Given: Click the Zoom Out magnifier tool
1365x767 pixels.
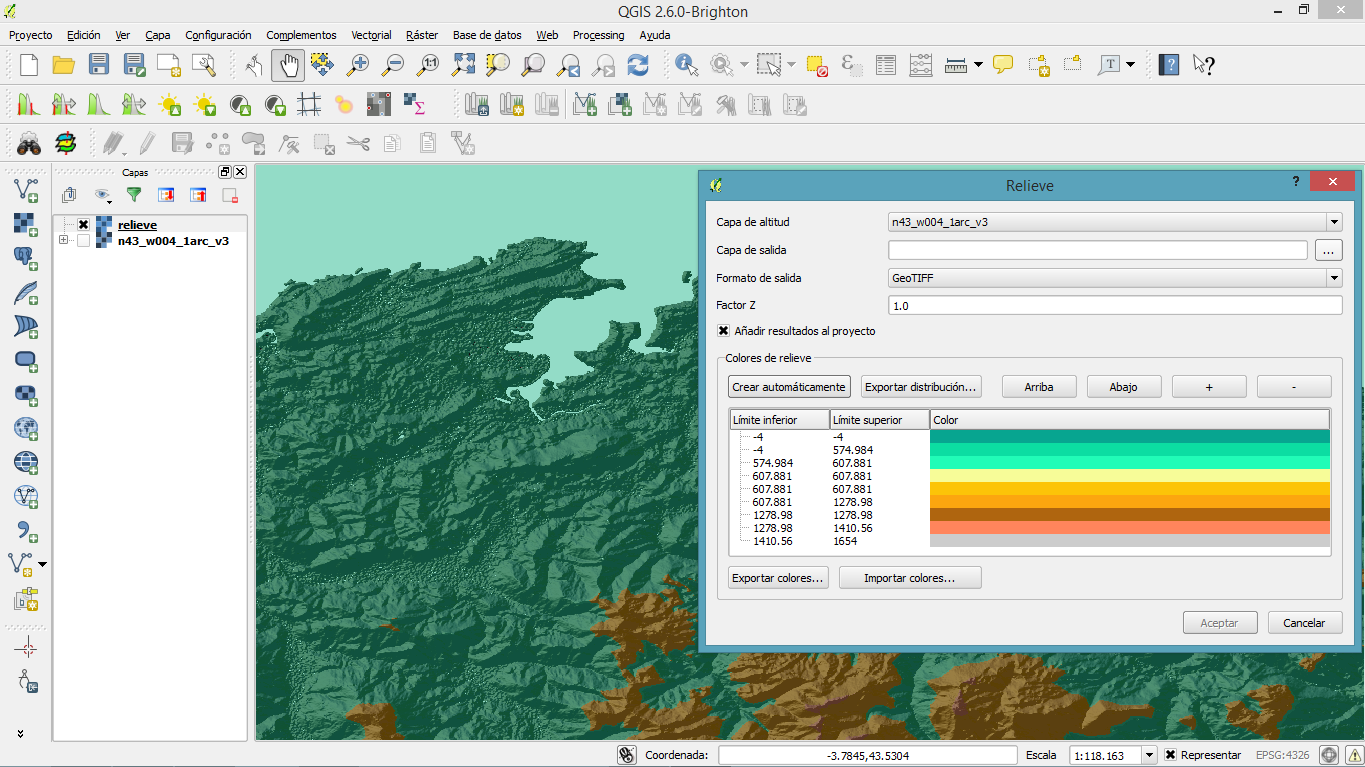Looking at the screenshot, I should (x=393, y=65).
